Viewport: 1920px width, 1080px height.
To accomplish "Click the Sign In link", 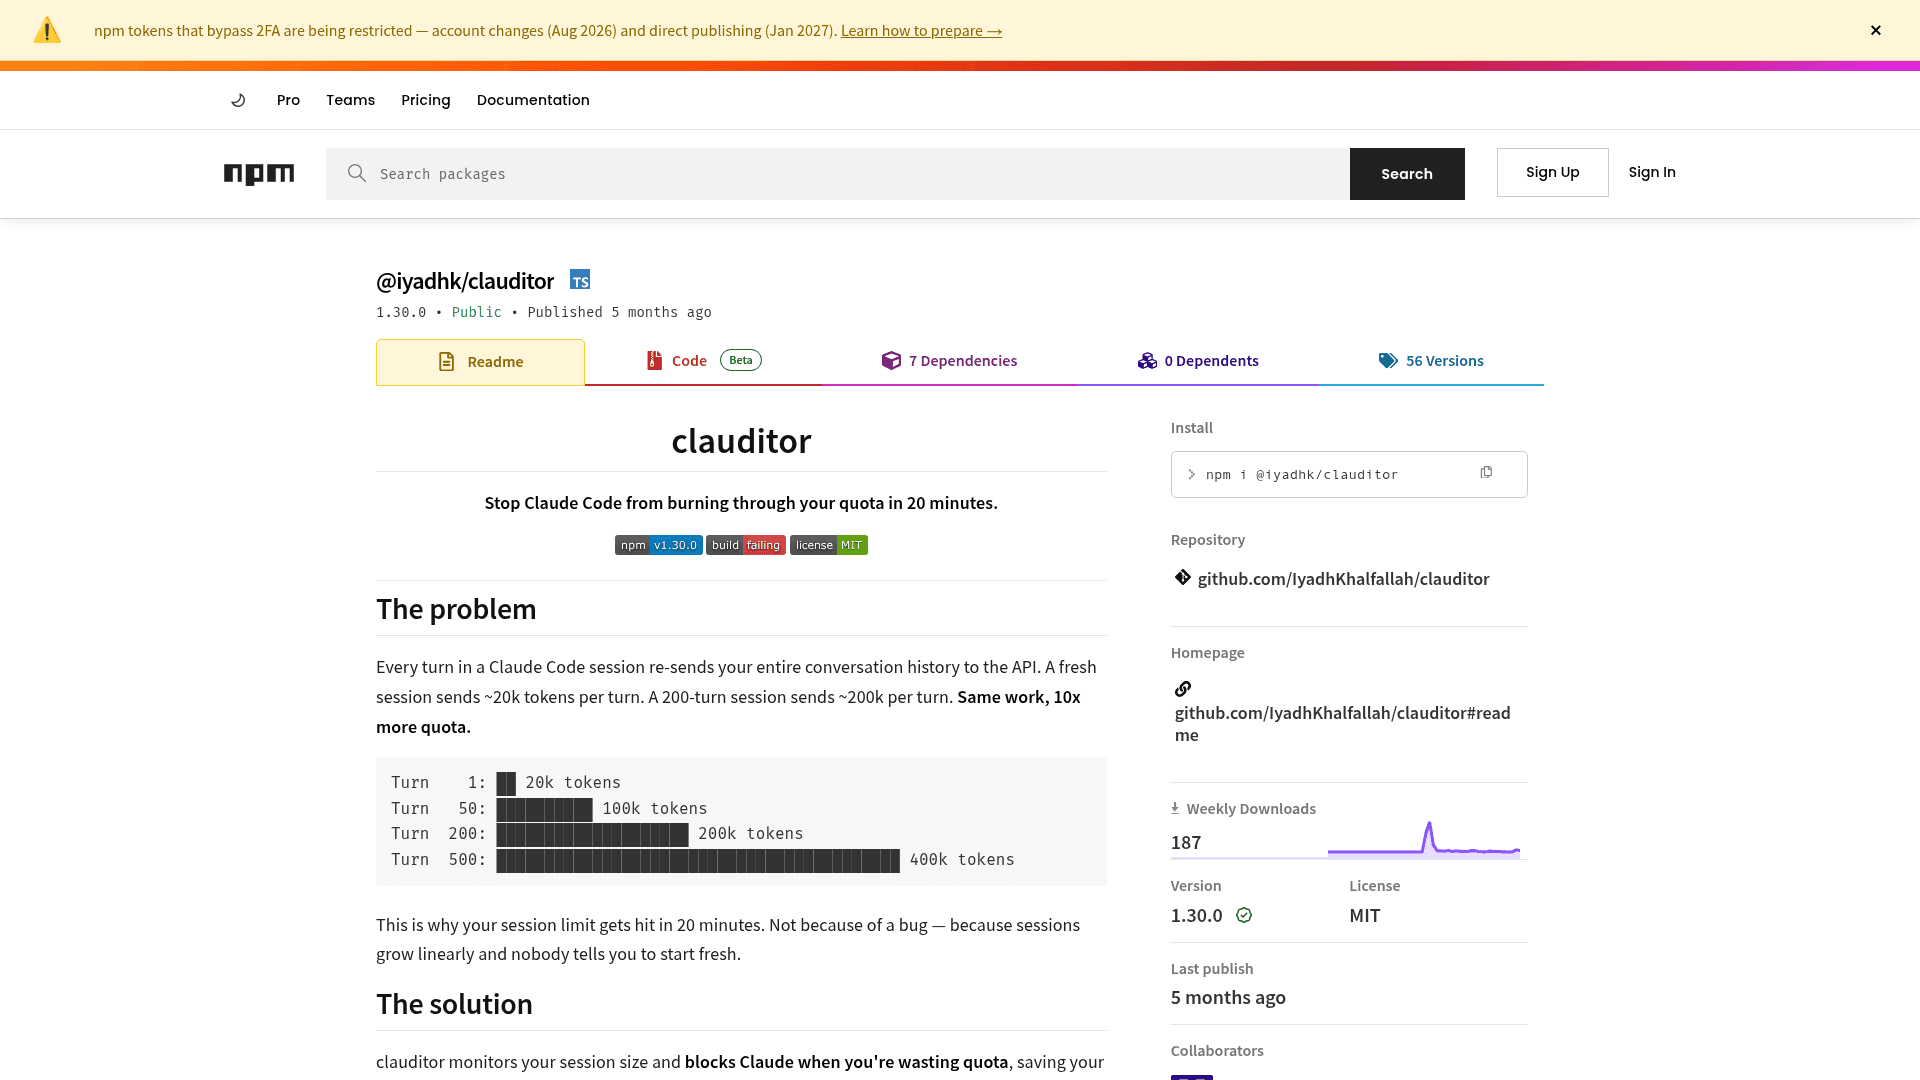I will pyautogui.click(x=1652, y=172).
